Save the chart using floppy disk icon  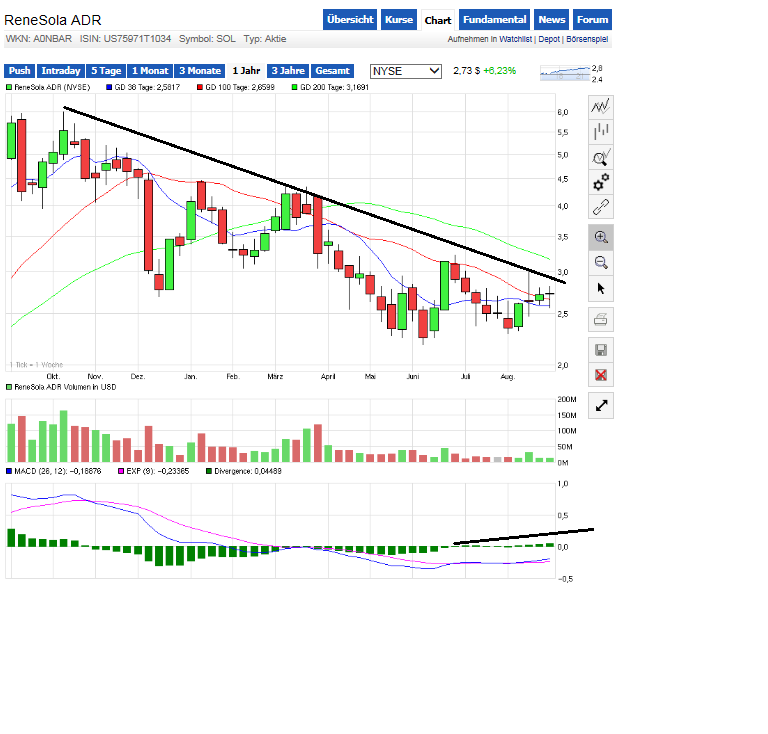pyautogui.click(x=601, y=349)
